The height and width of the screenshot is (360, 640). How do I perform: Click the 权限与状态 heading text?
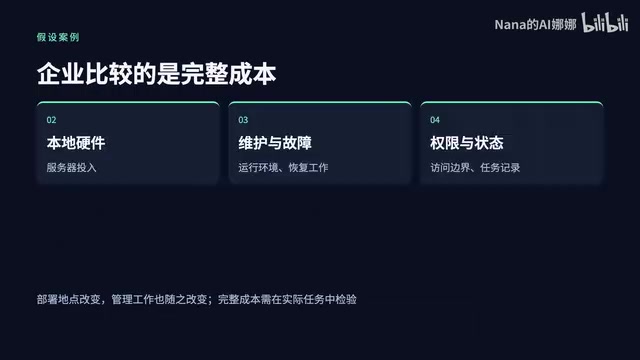point(467,143)
